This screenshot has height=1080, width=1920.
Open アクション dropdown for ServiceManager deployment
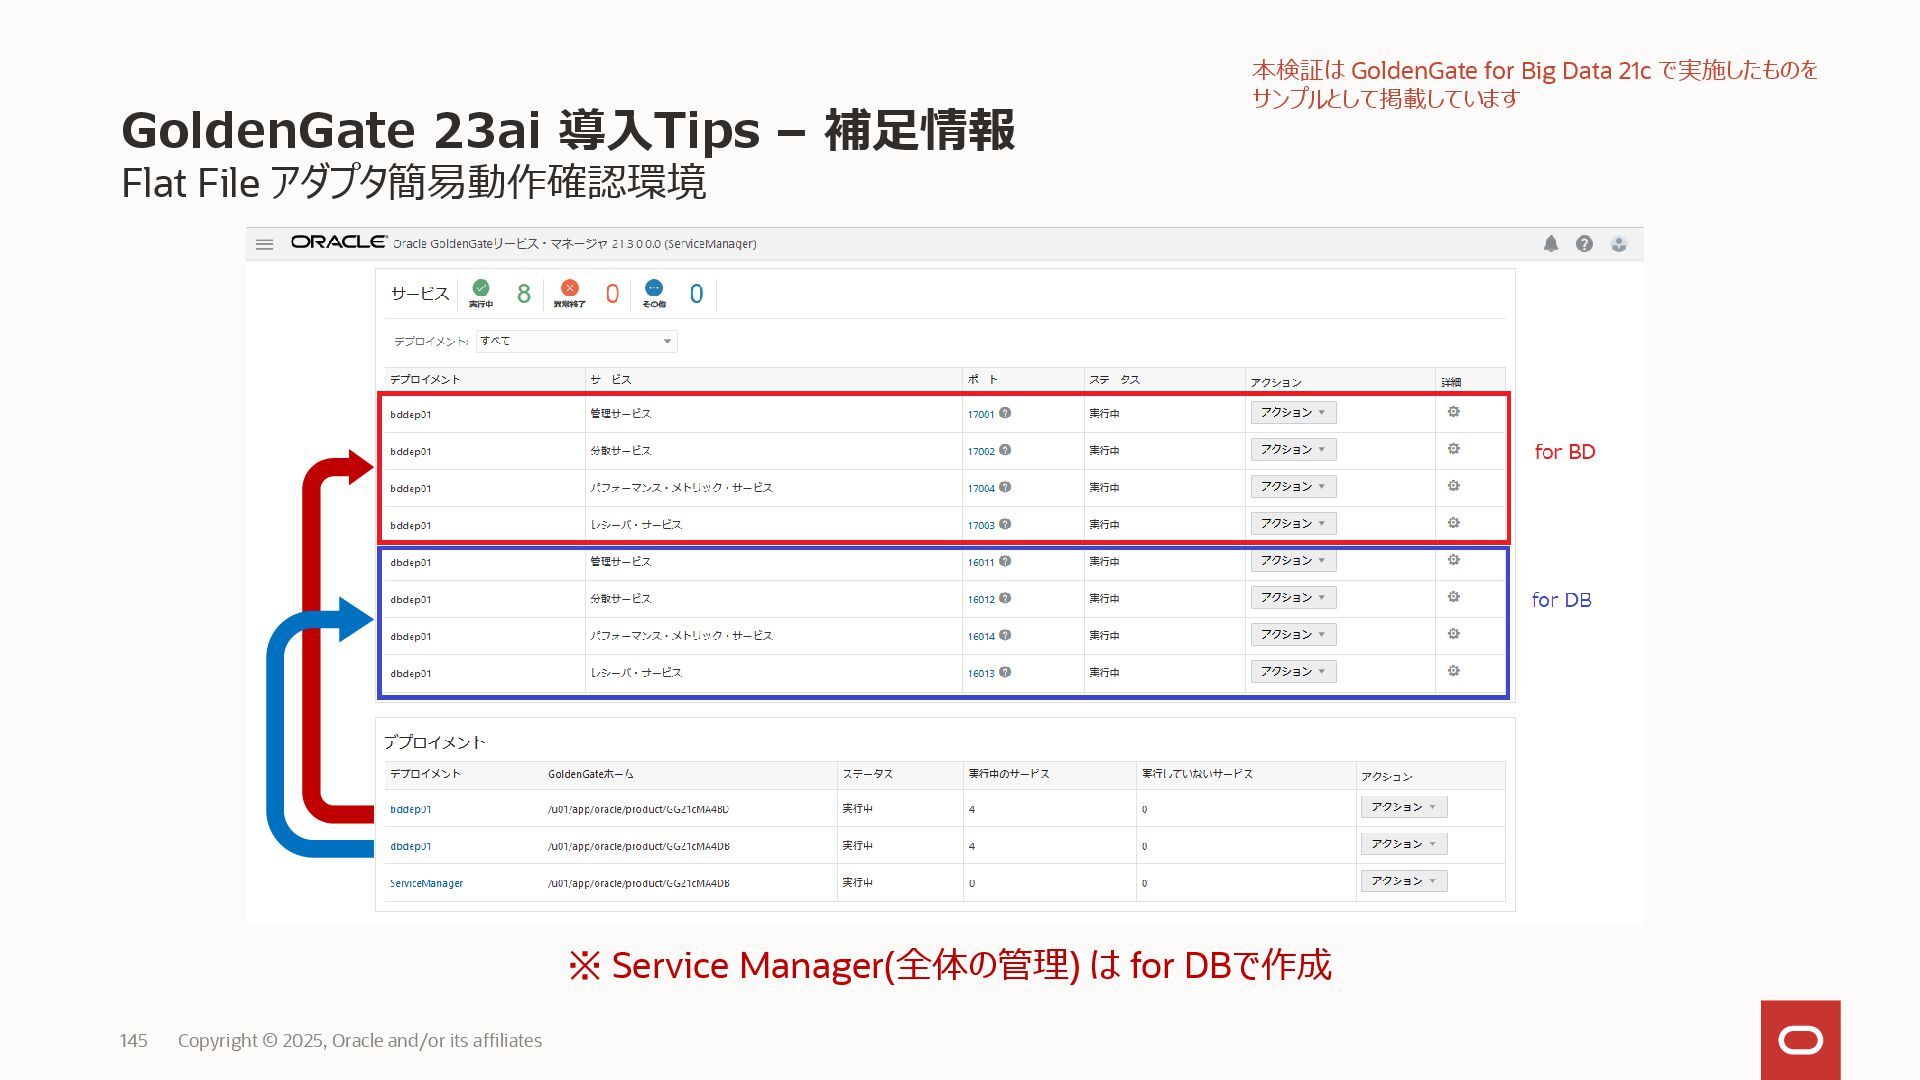pyautogui.click(x=1403, y=881)
